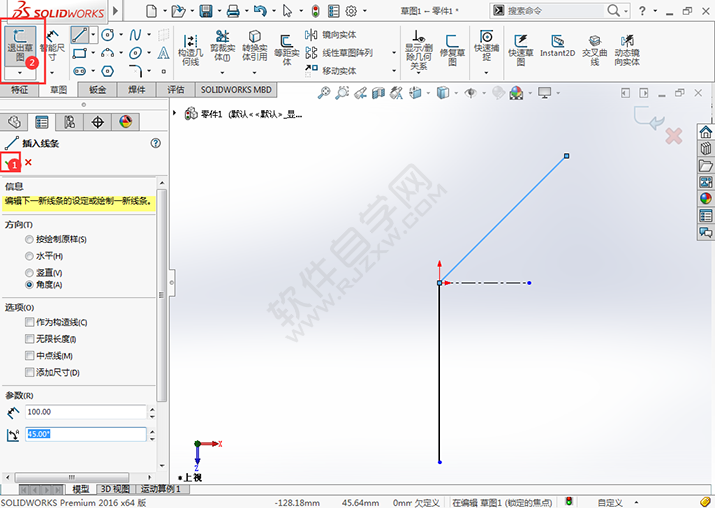Select the Polygon sketch tool
The height and width of the screenshot is (508, 715).
point(108,71)
